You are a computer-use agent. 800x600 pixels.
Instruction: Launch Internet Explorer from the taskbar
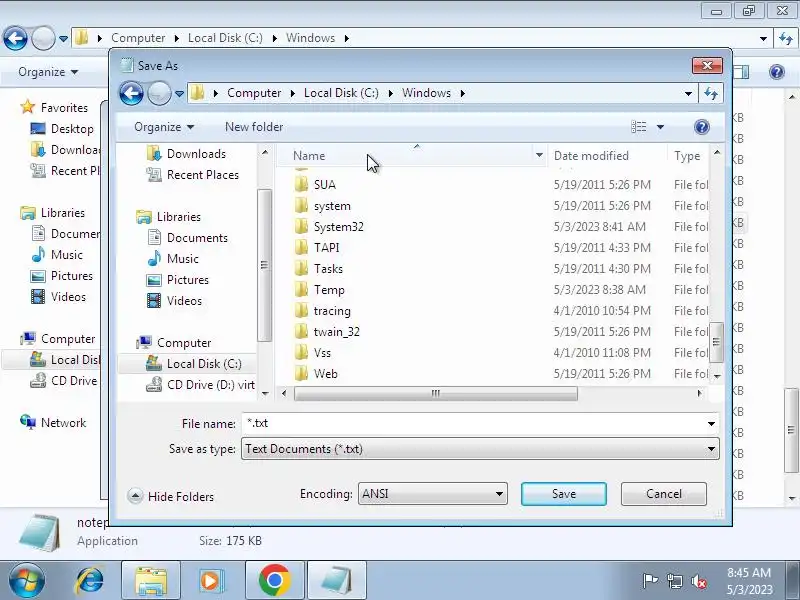point(89,580)
